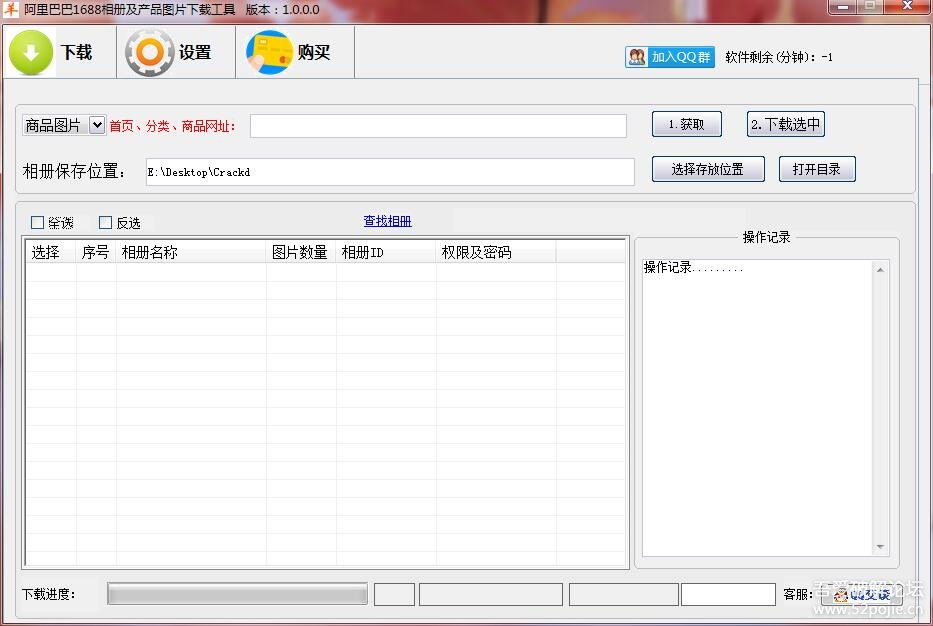
Task: Toggle the select-all checkbox
Action: [x=37, y=223]
